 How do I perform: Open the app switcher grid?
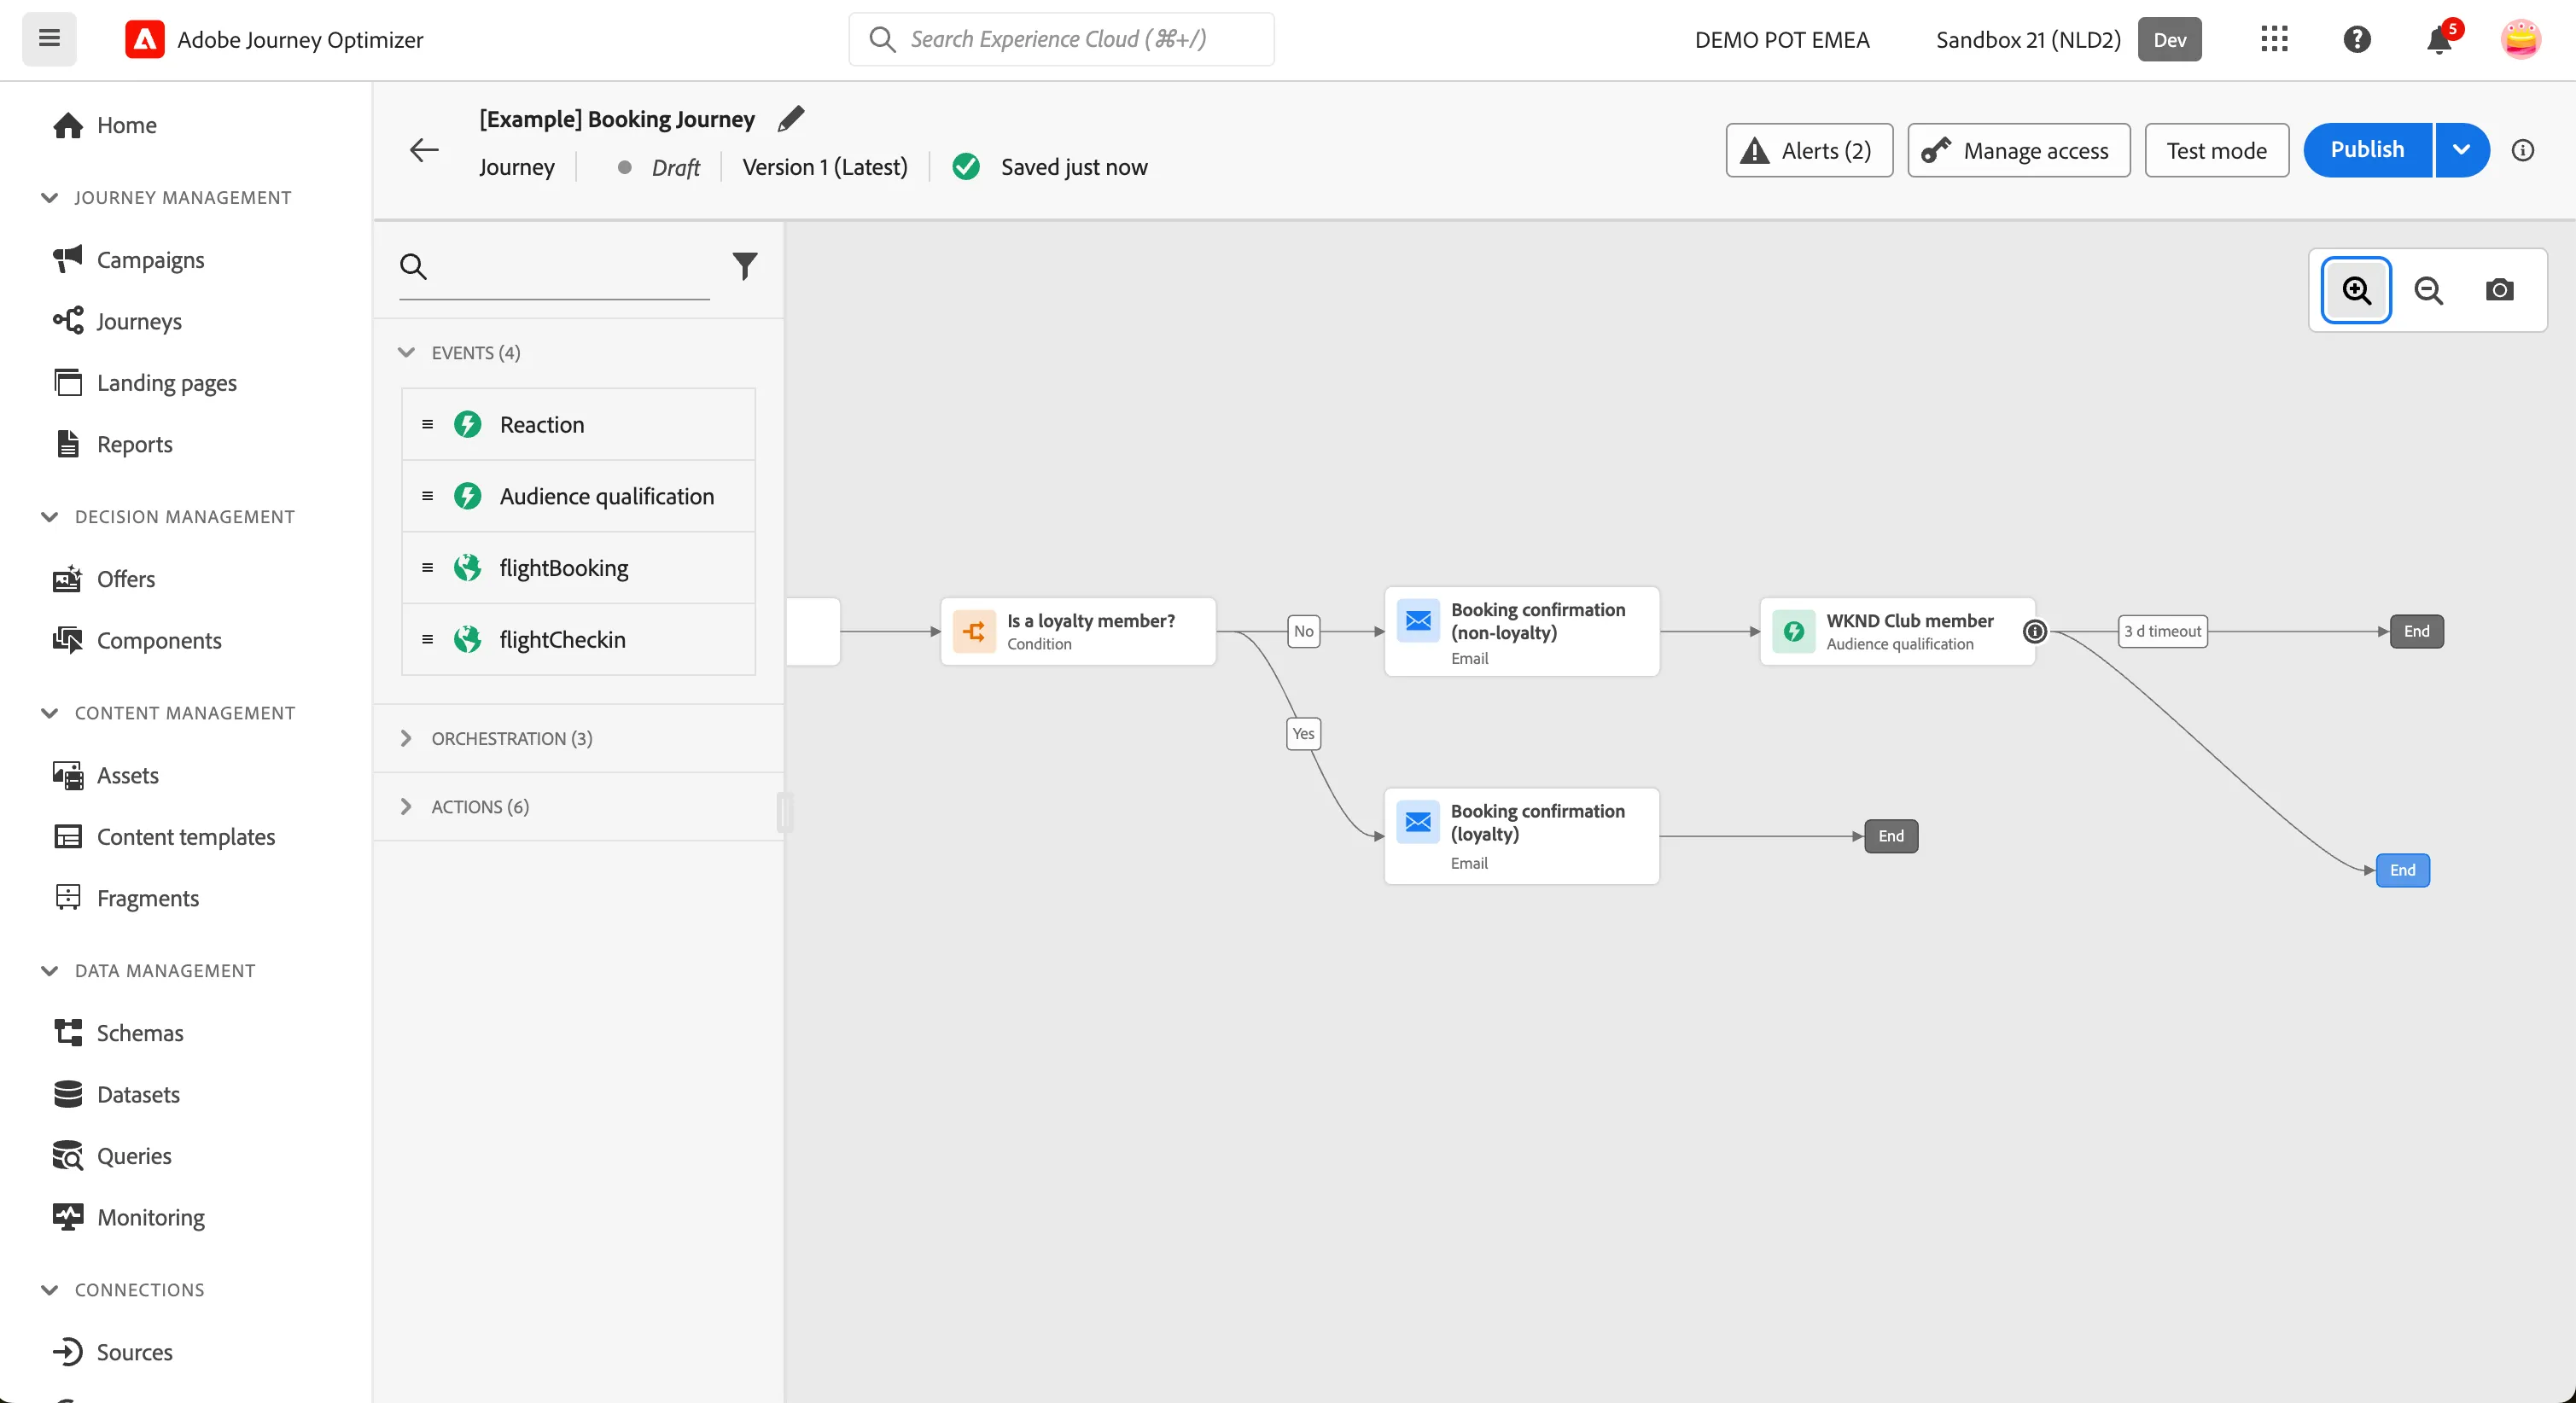(2274, 39)
